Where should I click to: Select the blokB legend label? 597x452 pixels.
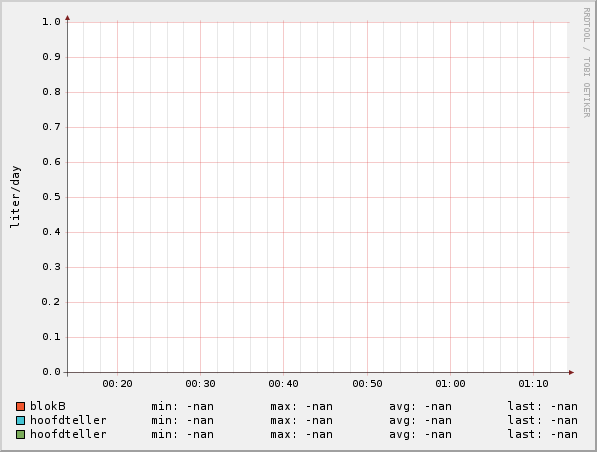click(x=48, y=406)
